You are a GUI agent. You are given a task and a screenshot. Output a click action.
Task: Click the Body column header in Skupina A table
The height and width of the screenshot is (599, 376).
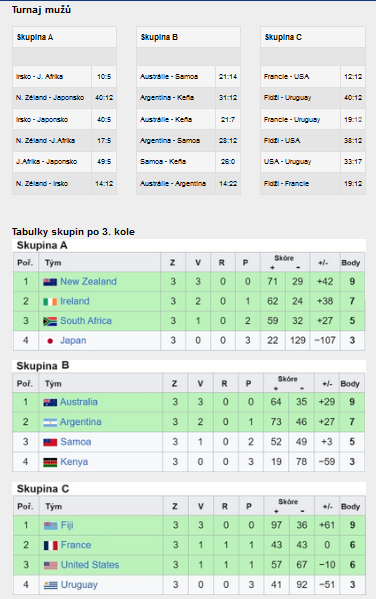(x=351, y=262)
